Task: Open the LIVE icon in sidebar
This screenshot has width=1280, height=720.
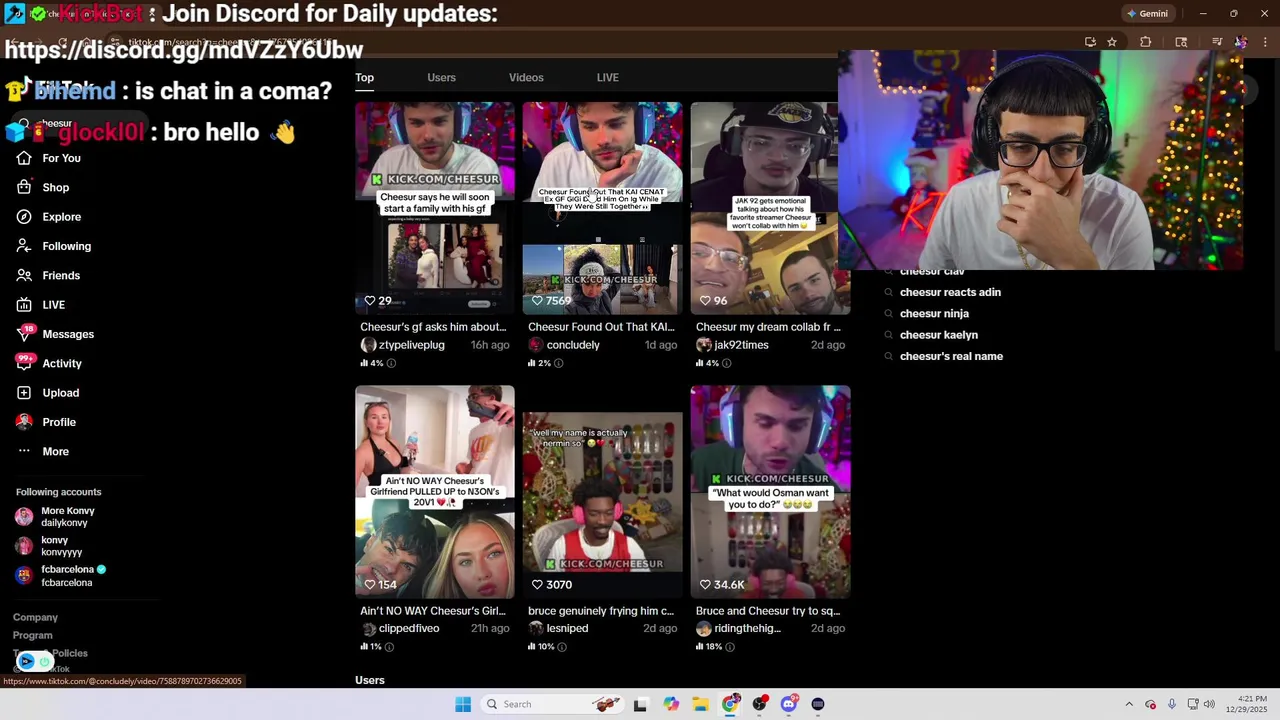Action: pos(24,305)
